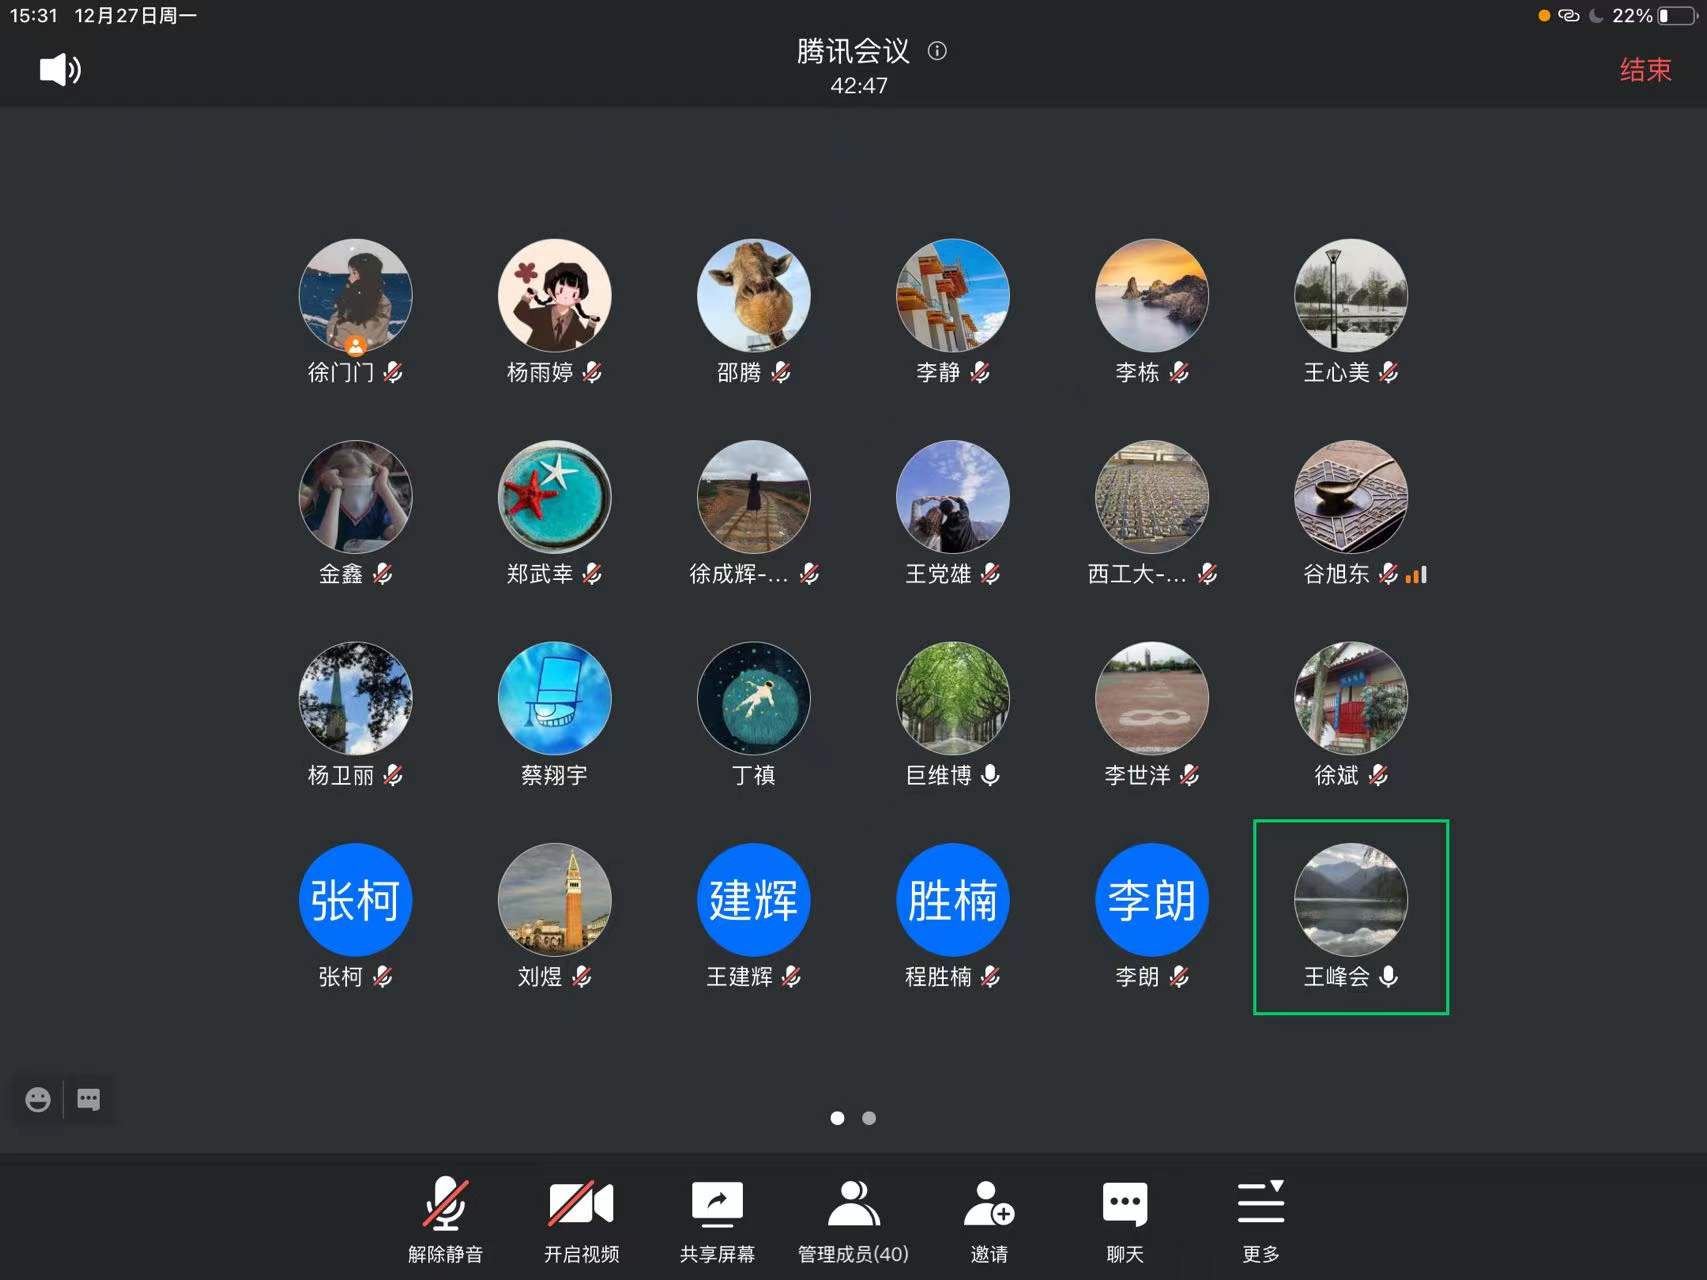Viewport: 1707px width, 1280px height.
Task: Go to second page indicator dot
Action: [x=869, y=1118]
